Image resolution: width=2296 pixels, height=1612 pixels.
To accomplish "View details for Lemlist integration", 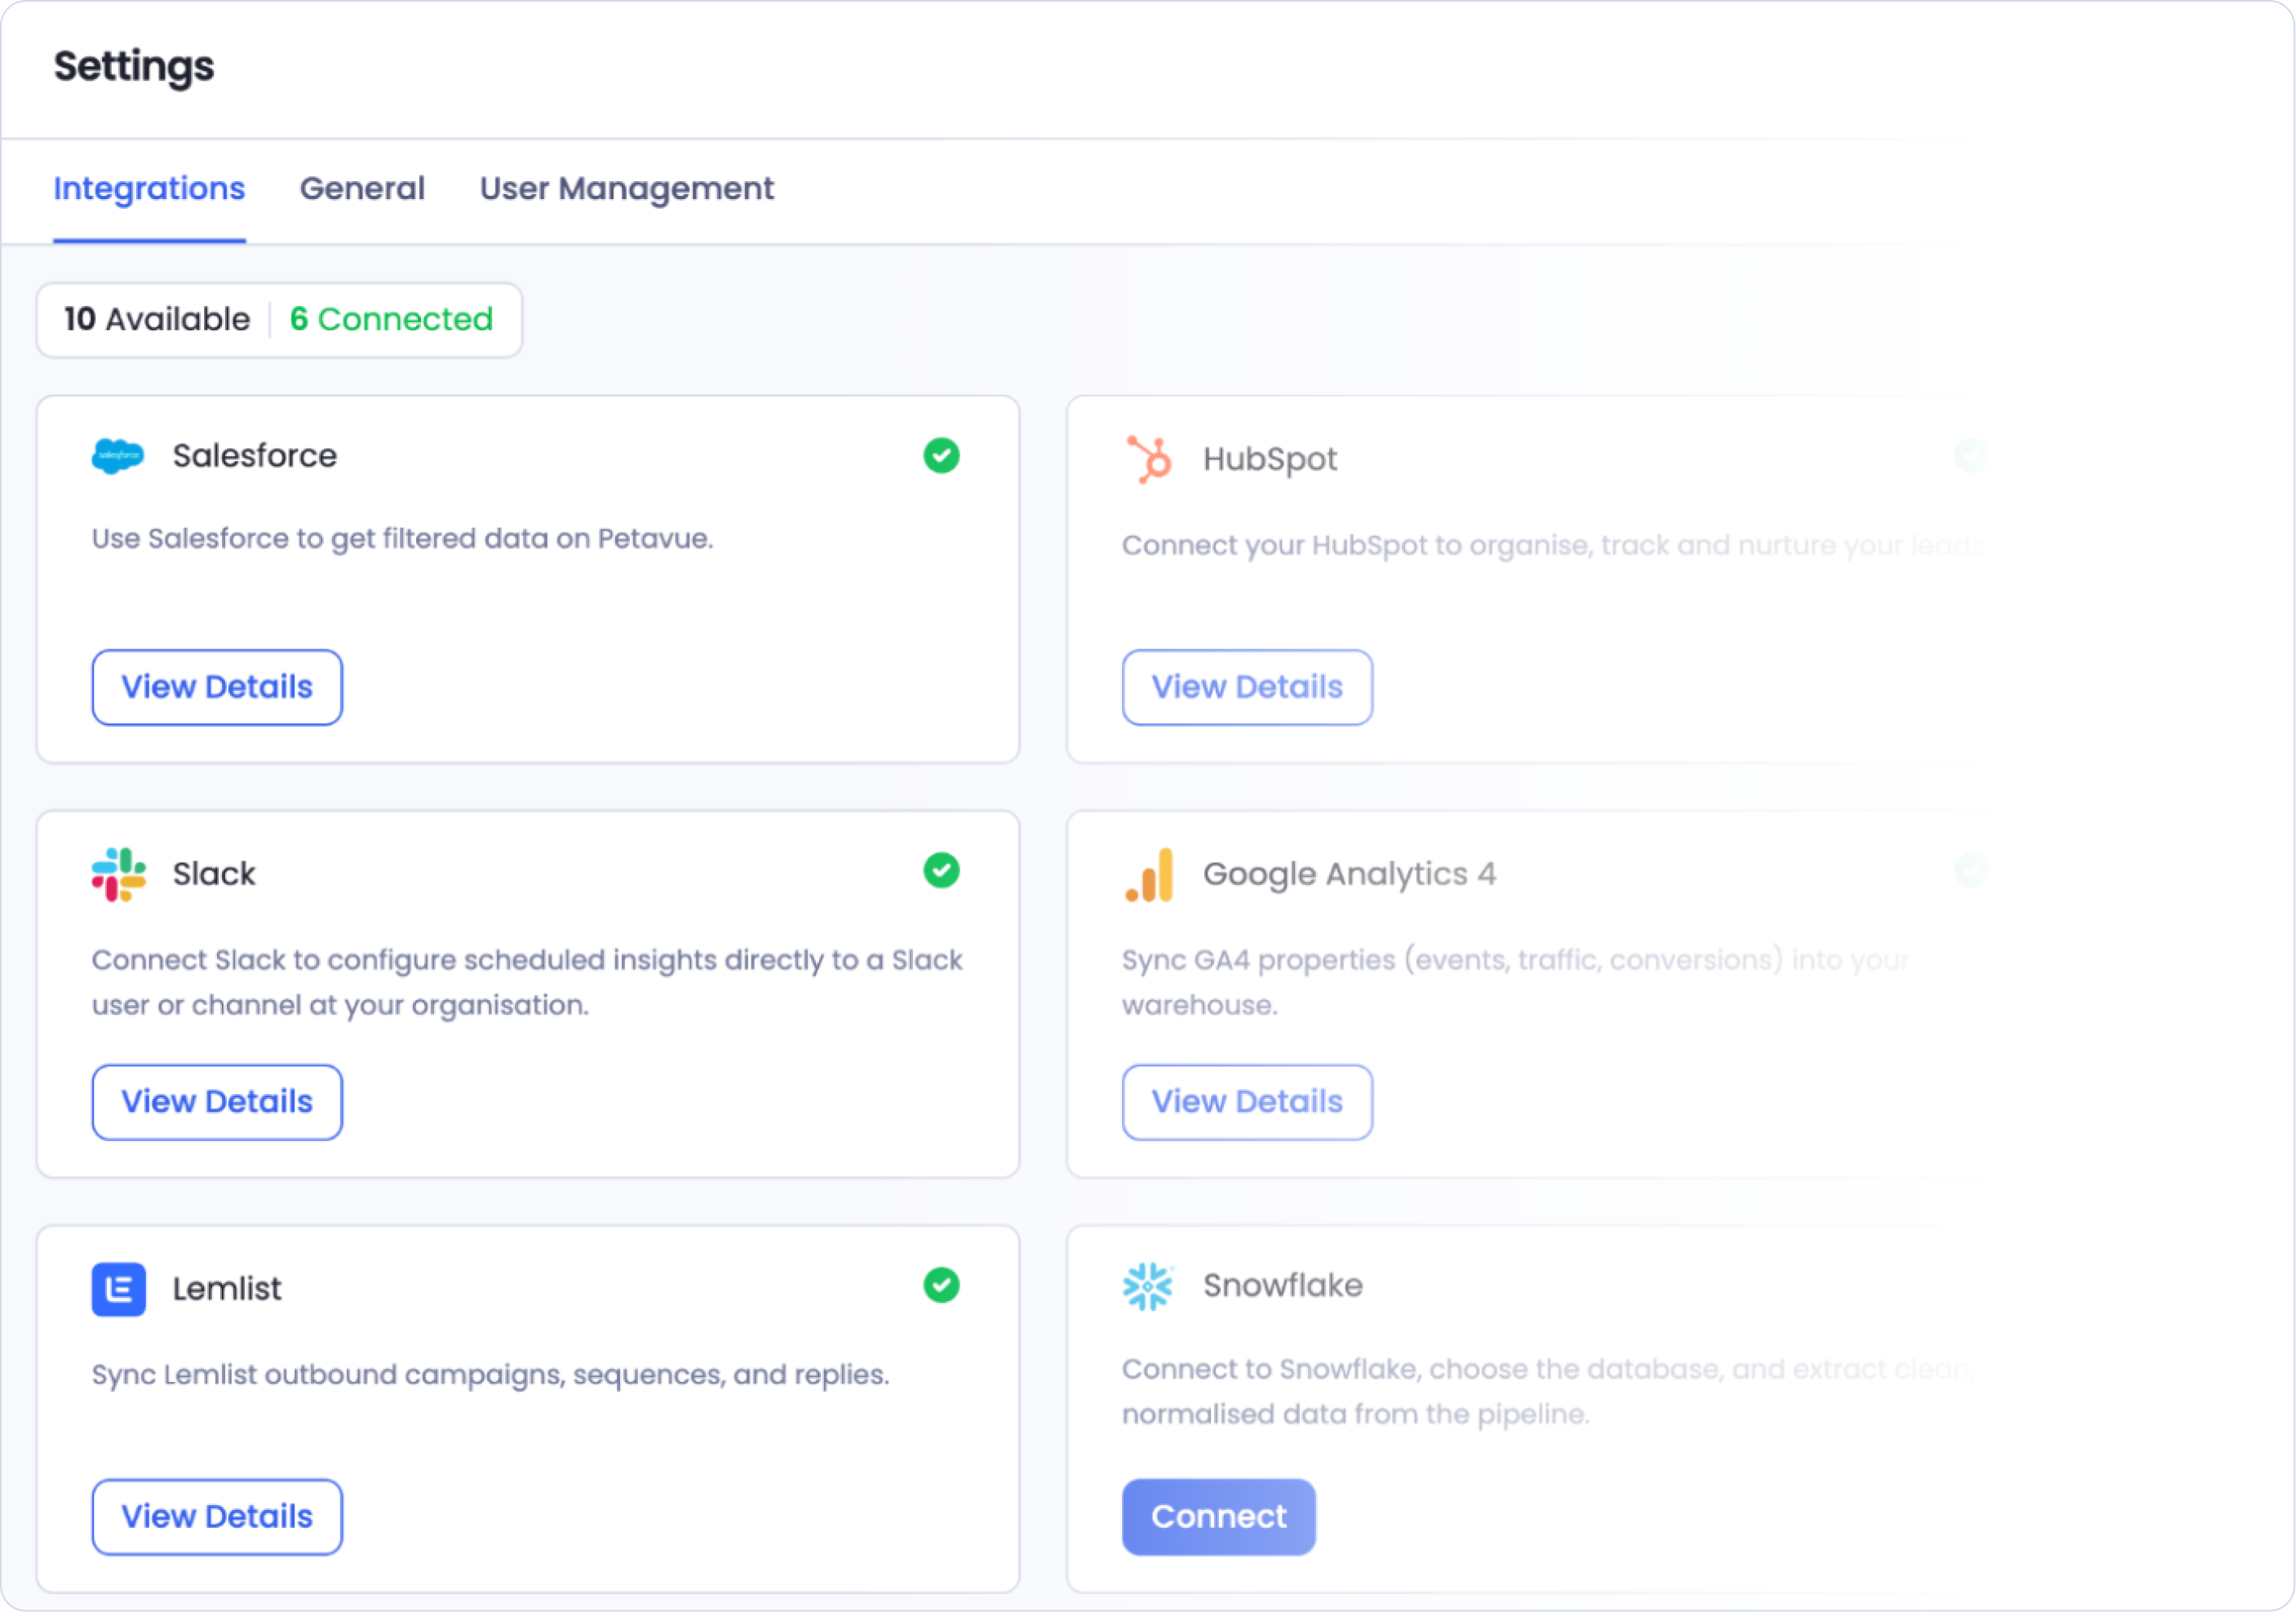I will tap(217, 1517).
